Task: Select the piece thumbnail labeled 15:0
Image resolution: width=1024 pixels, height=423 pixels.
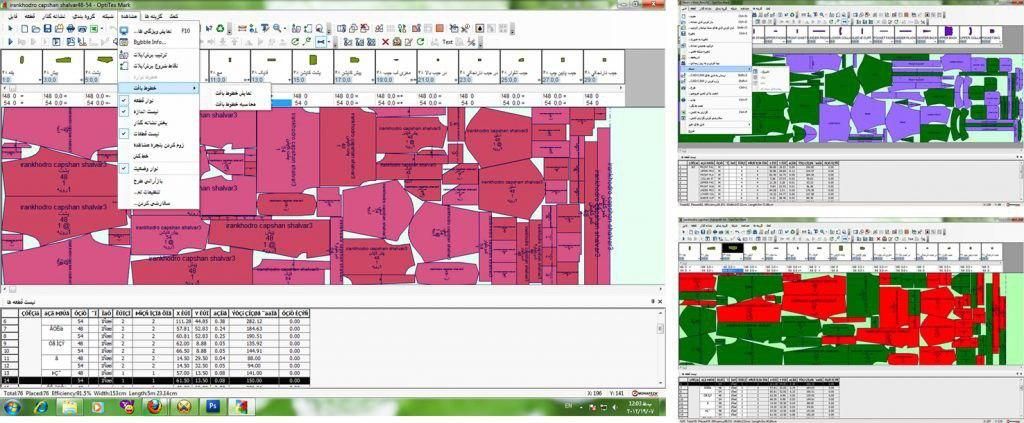Action: coord(312,67)
